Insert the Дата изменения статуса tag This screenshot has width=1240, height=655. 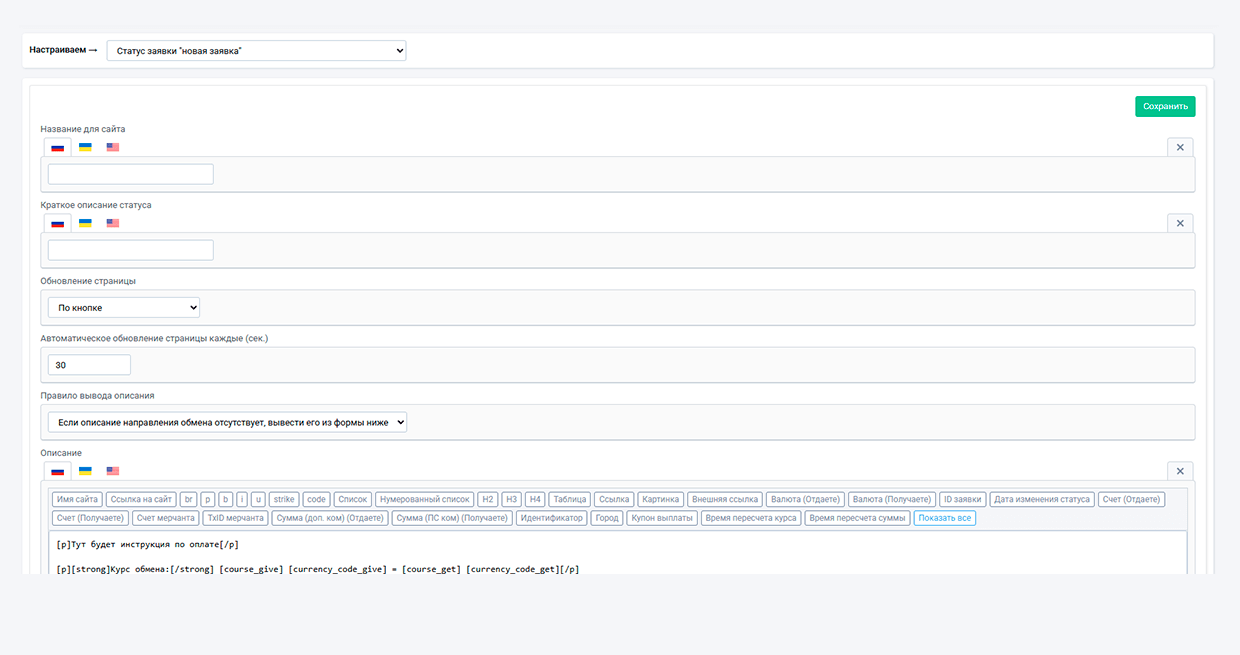point(1042,499)
